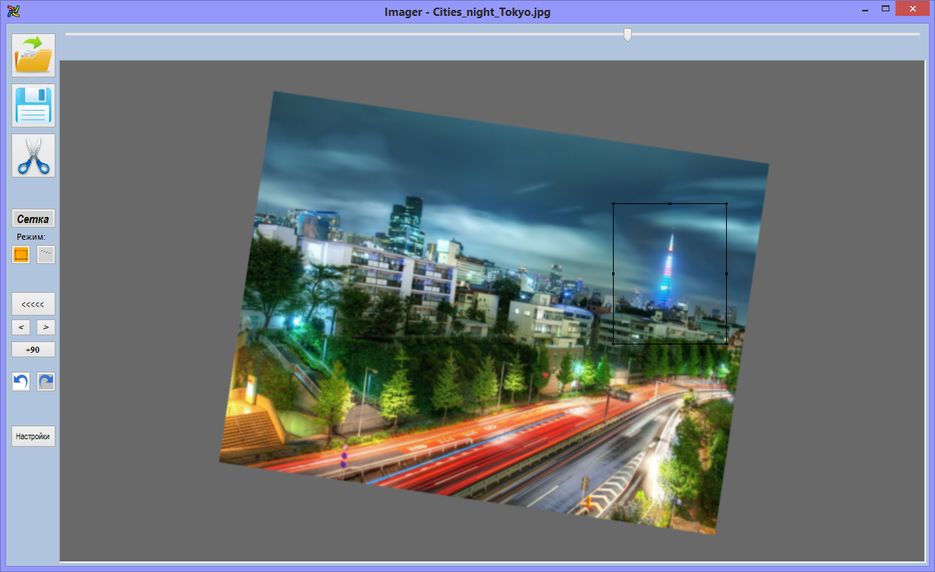The image size is (935, 572).
Task: Open the Настройки settings button
Action: (x=33, y=436)
